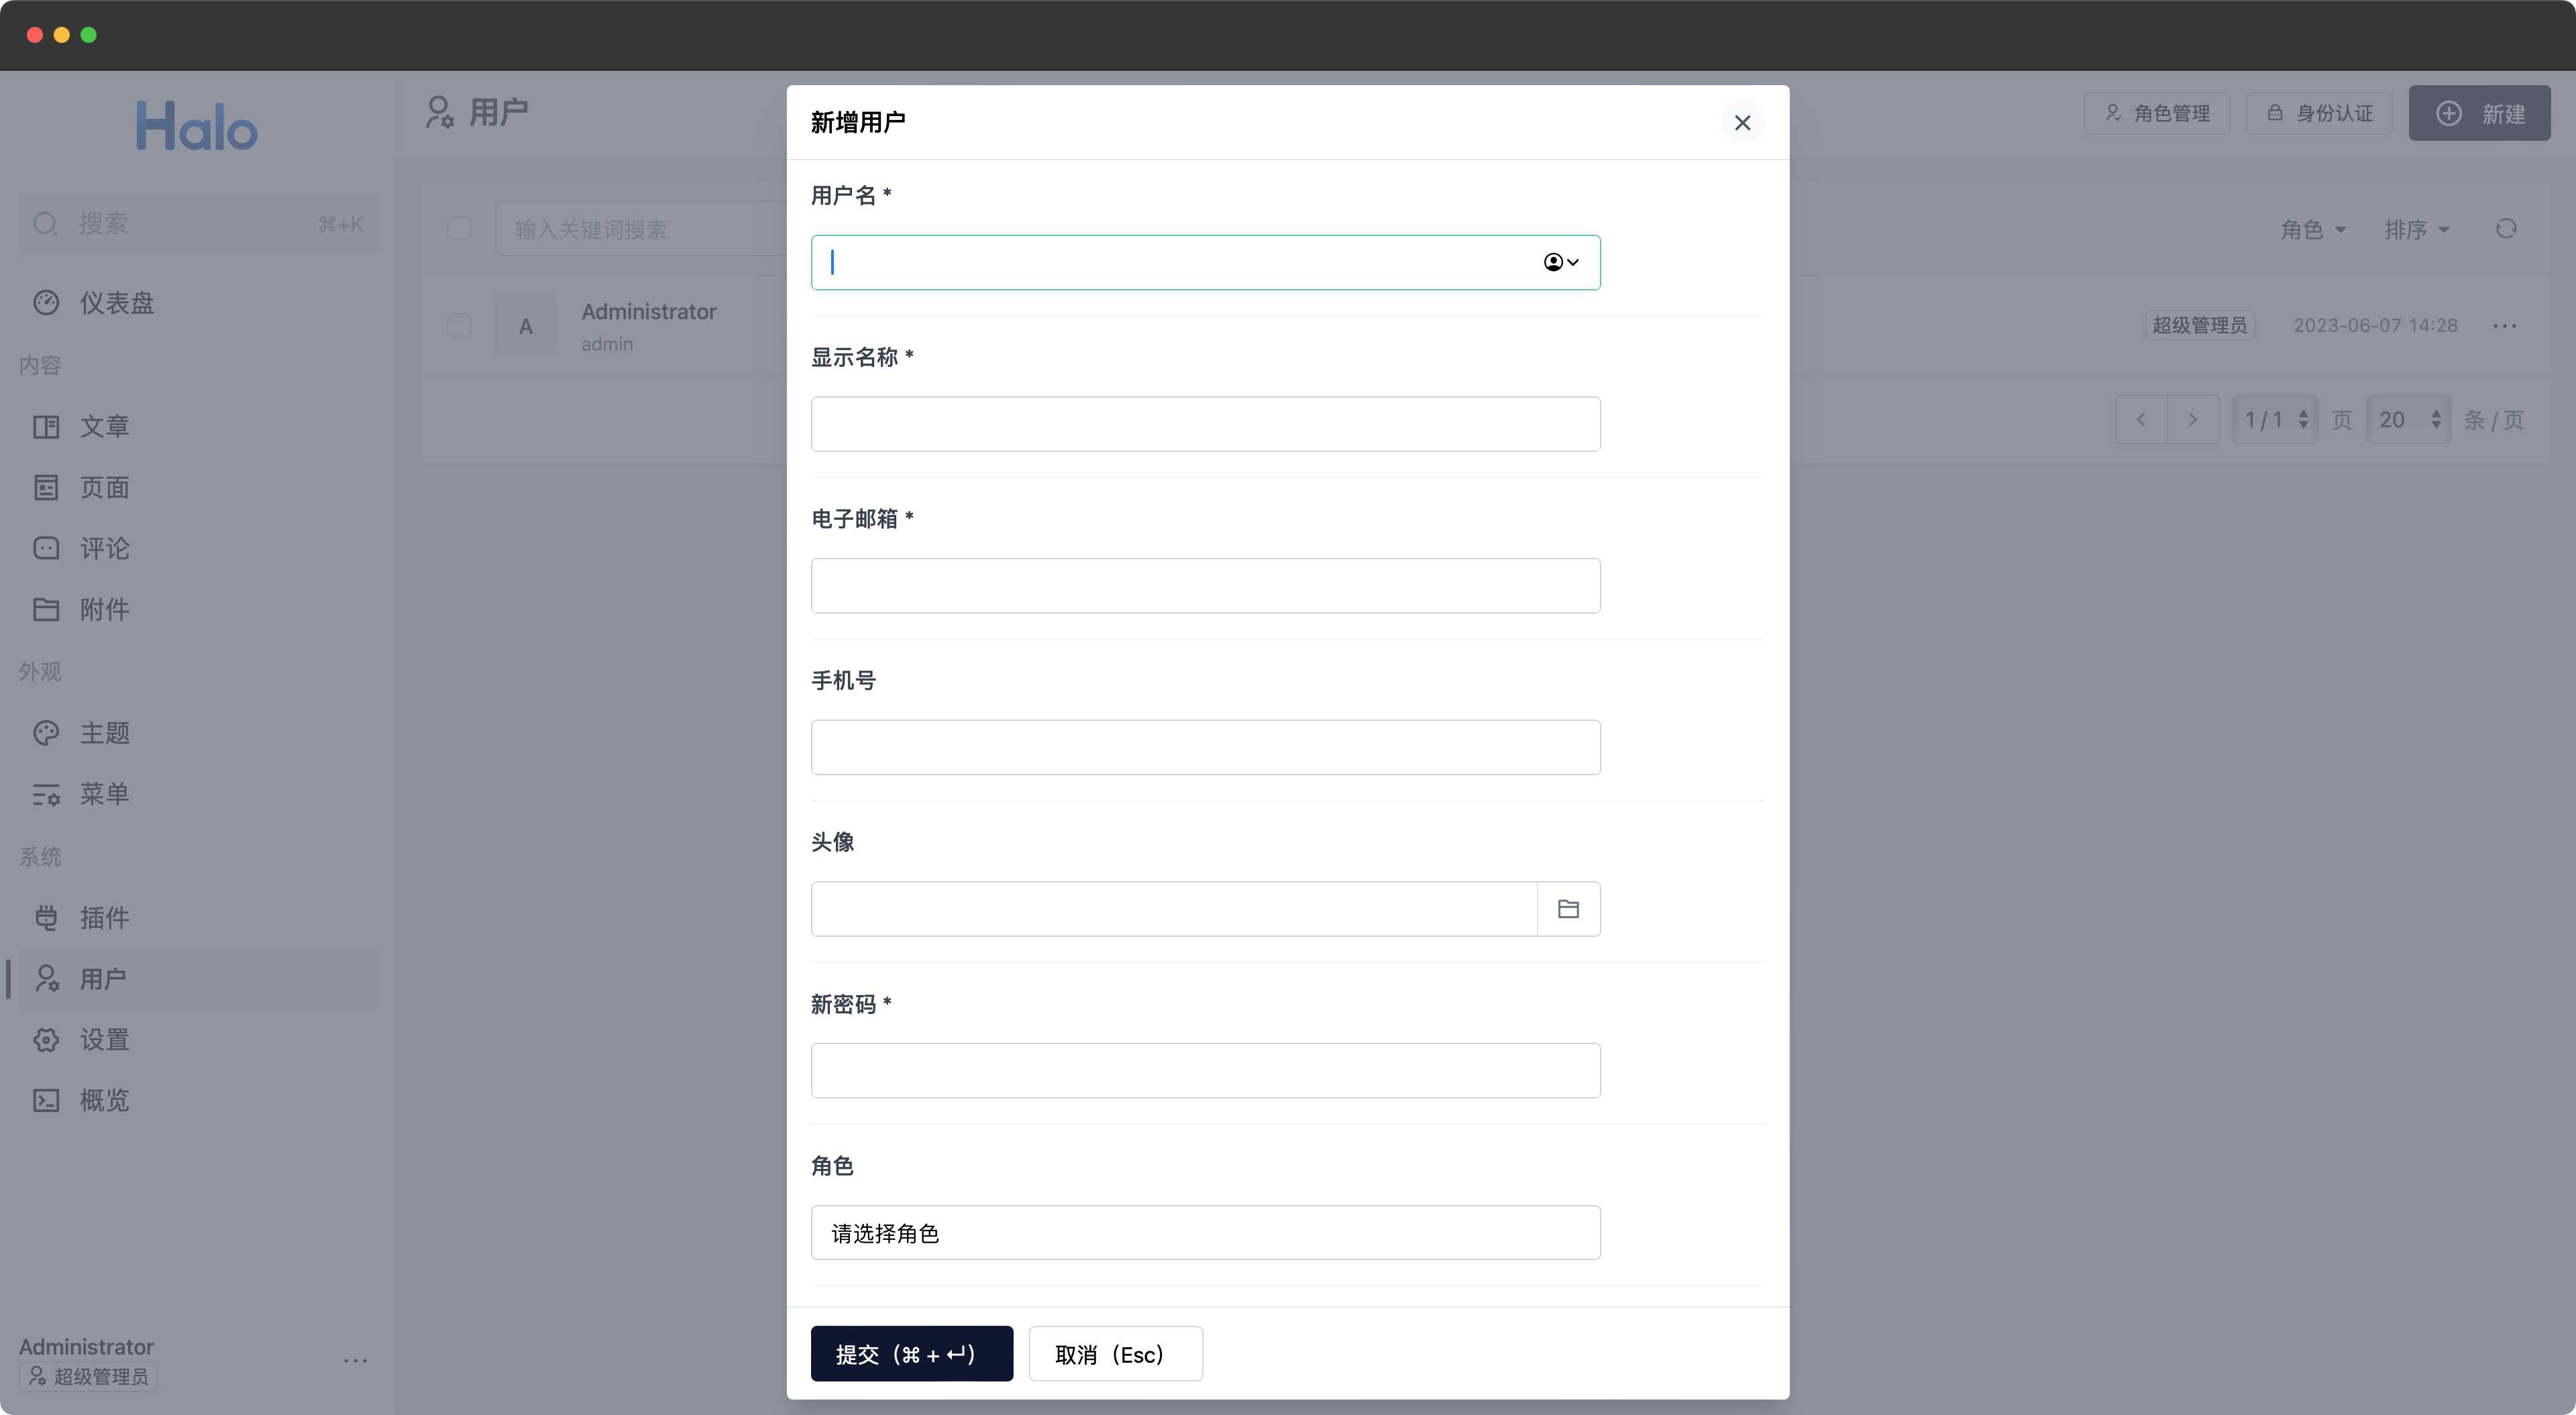
Task: Open the Themes (主题) sidebar item
Action: [104, 733]
